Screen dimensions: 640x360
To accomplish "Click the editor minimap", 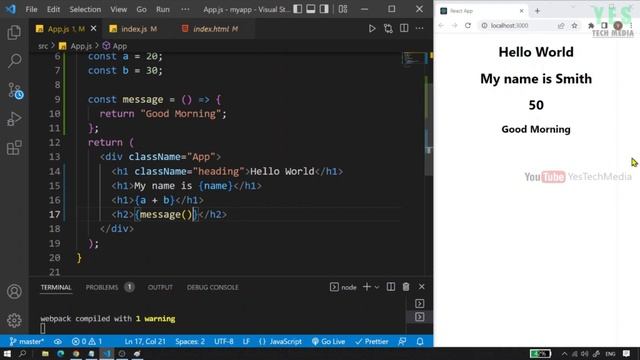I will pyautogui.click(x=414, y=58).
